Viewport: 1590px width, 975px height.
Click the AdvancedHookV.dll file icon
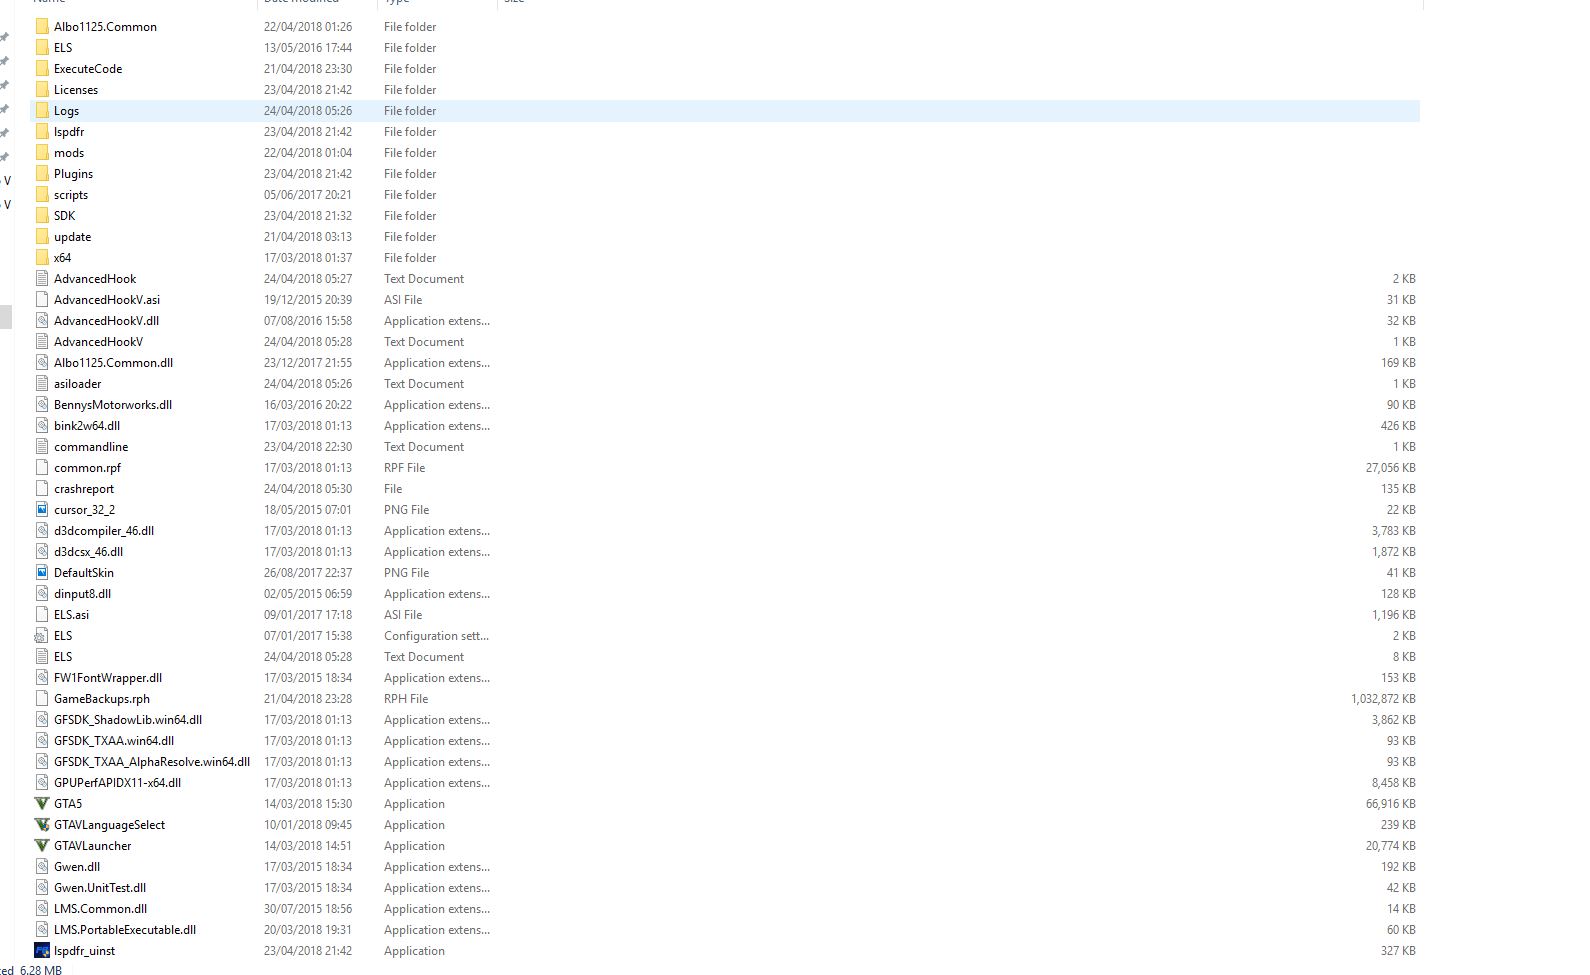(42, 320)
